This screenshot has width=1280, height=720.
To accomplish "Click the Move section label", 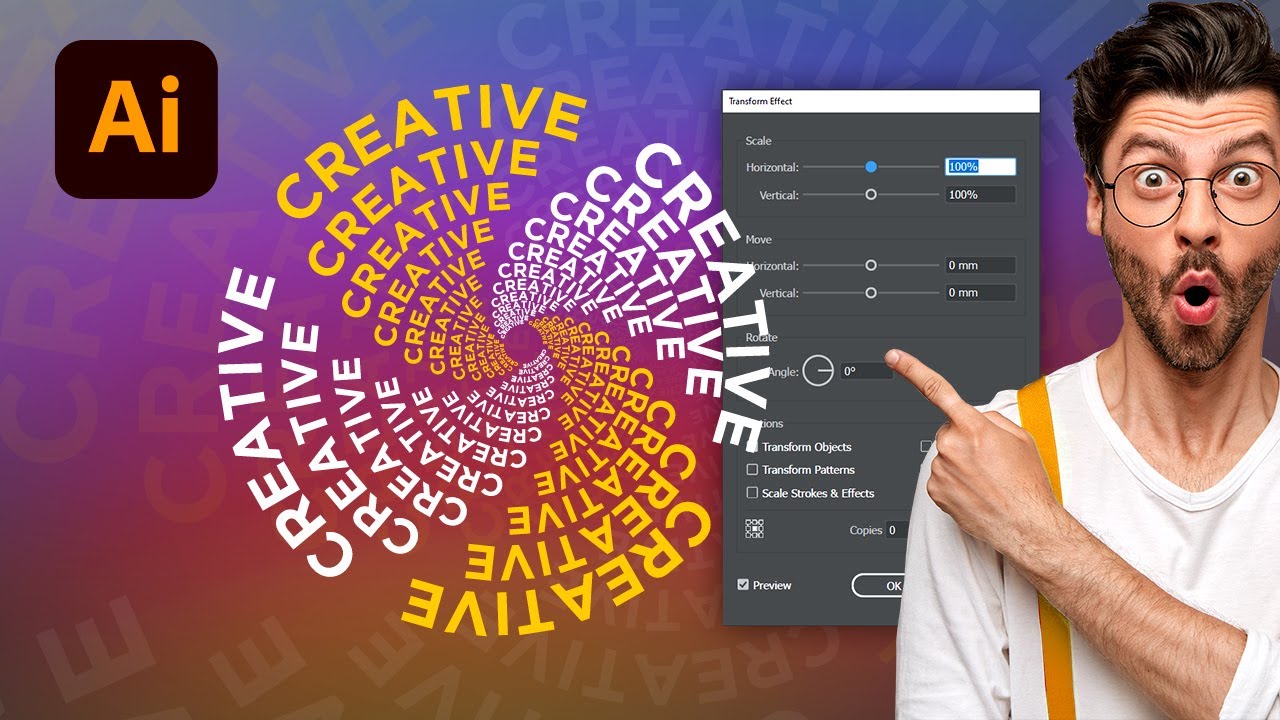I will click(758, 240).
